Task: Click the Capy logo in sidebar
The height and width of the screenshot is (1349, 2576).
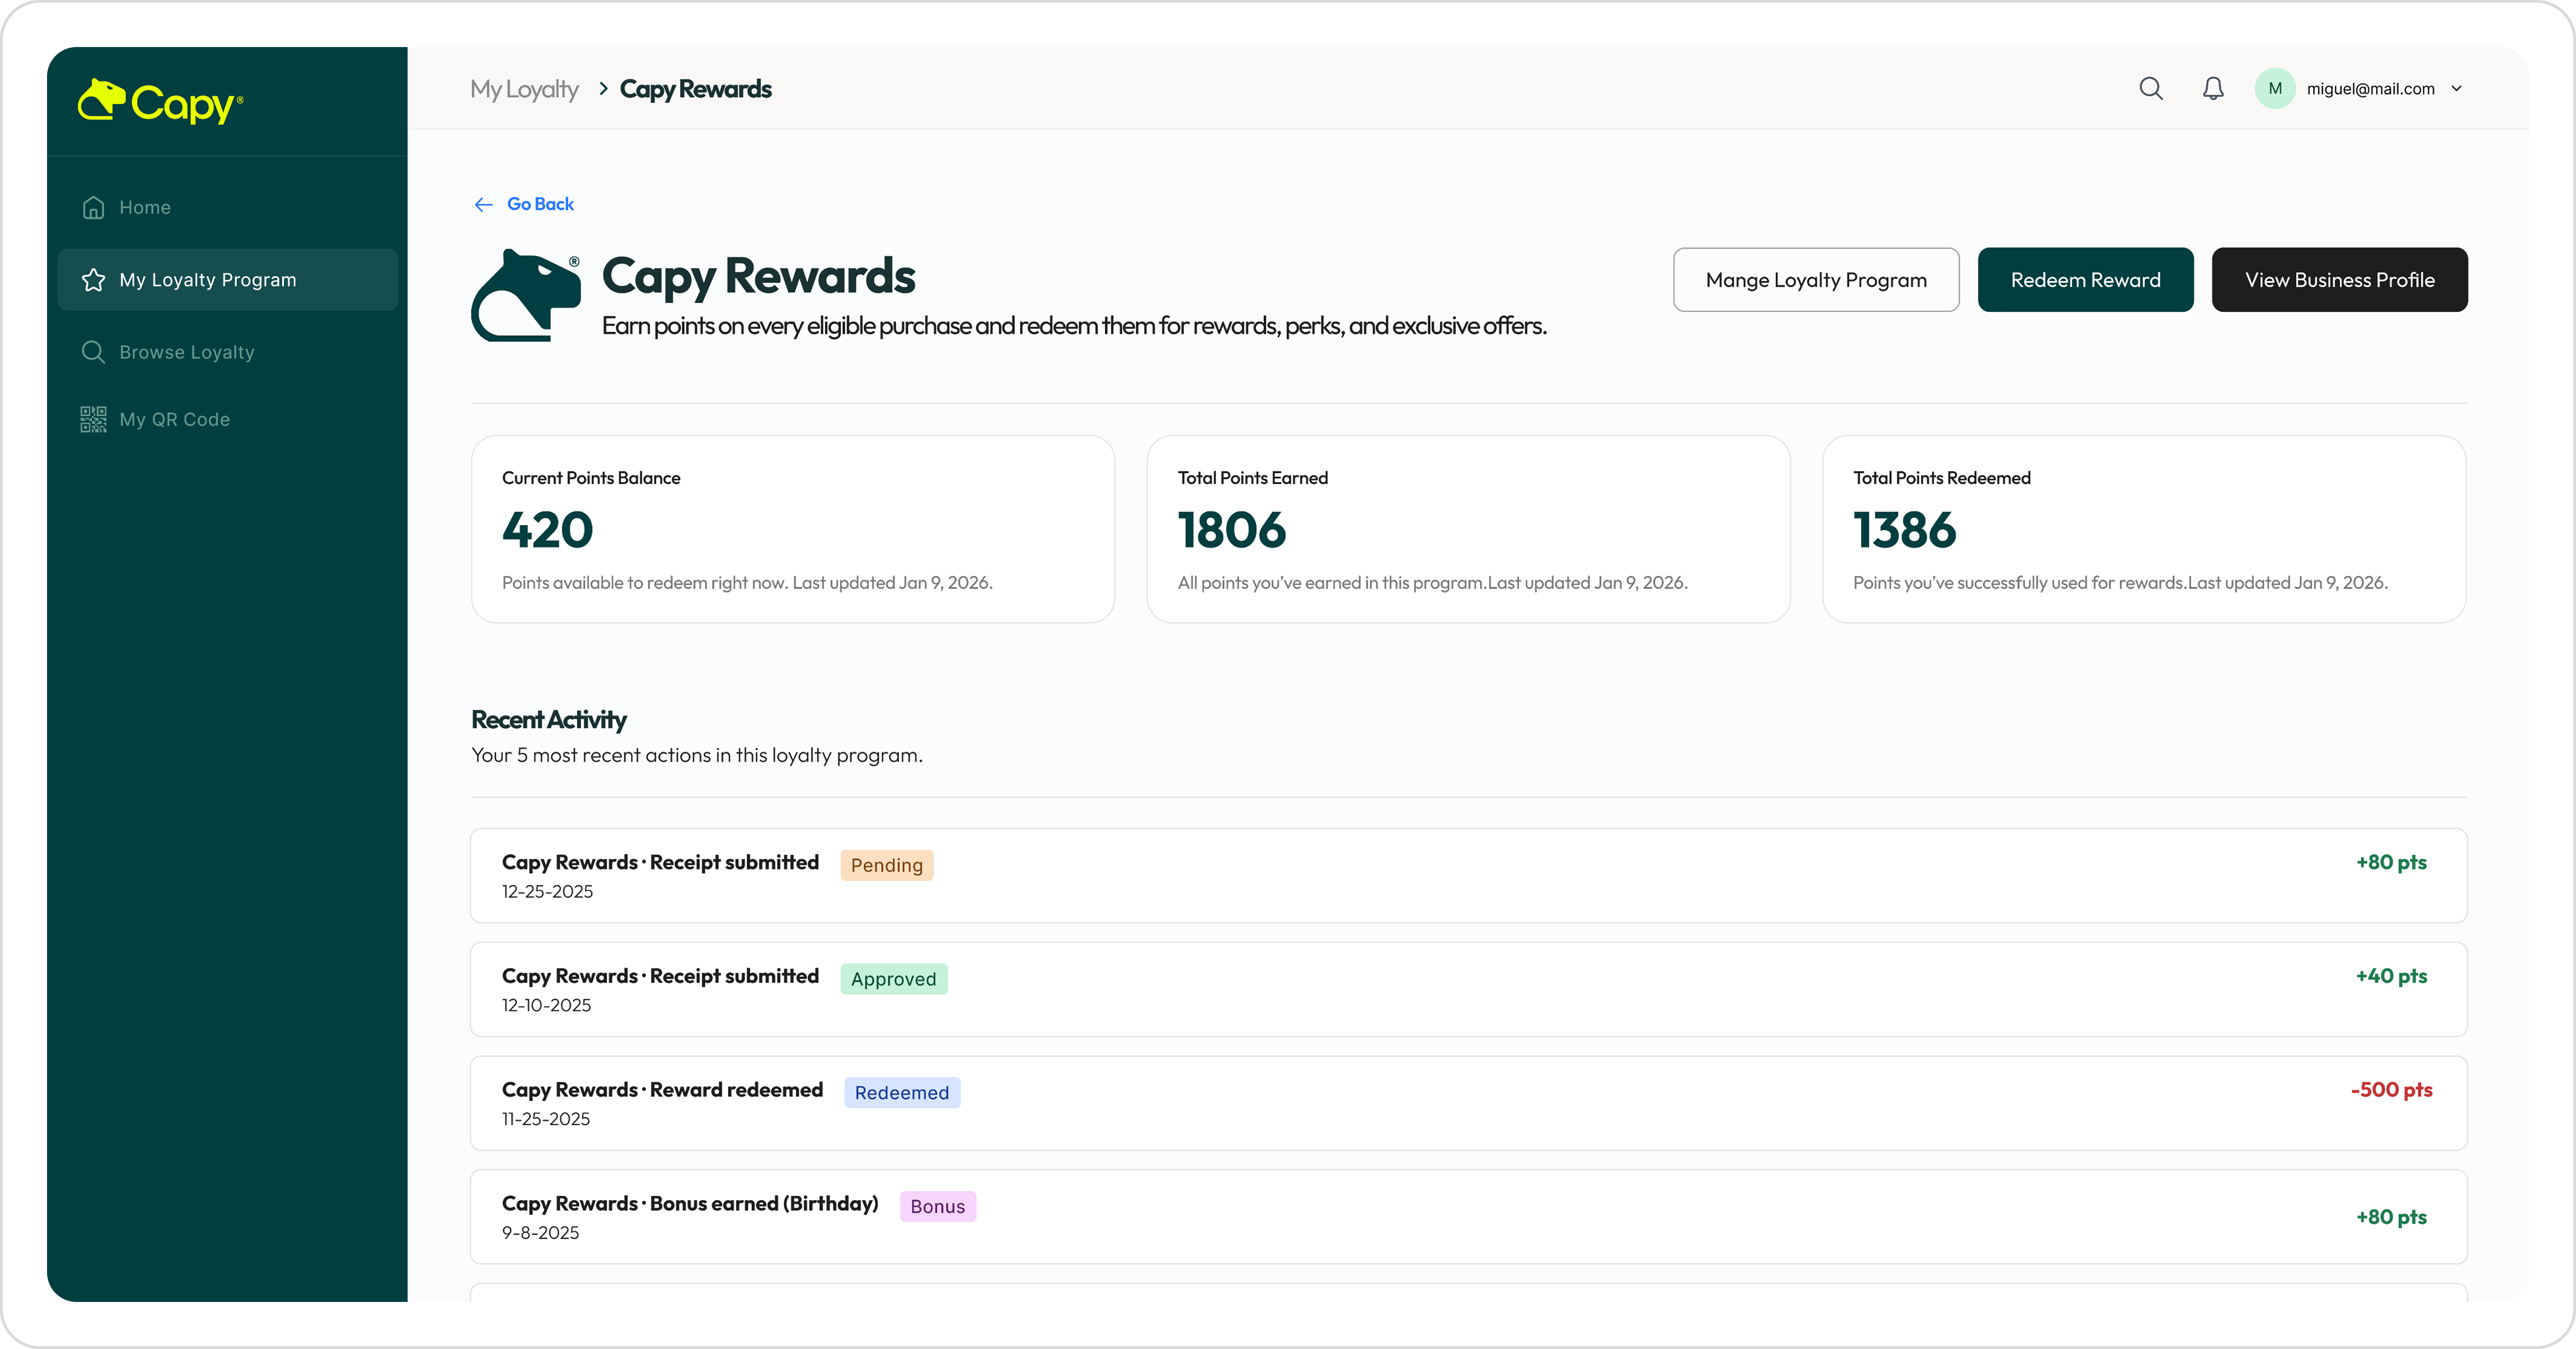Action: coord(160,102)
